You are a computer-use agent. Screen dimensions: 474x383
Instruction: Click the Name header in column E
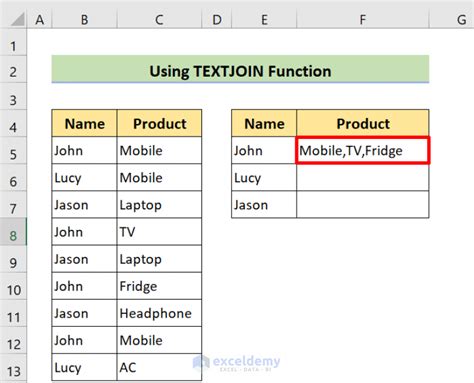click(264, 123)
